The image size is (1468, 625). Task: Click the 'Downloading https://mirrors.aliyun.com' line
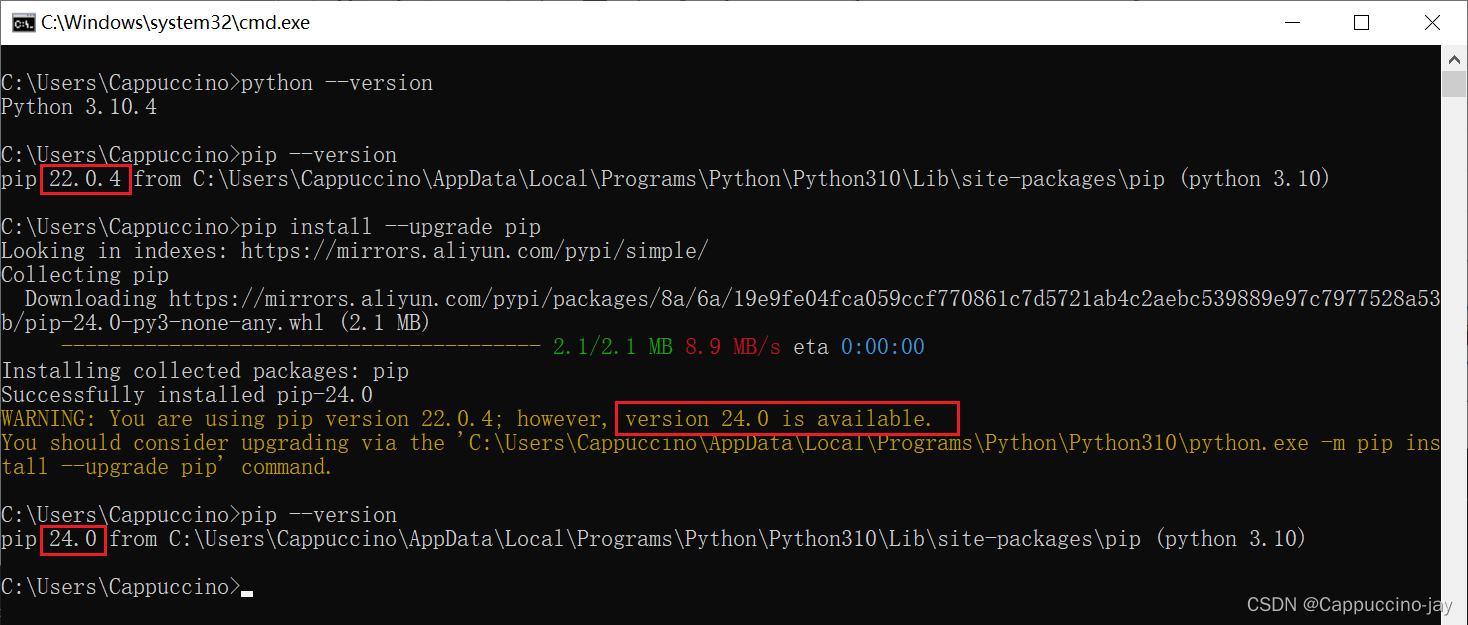pos(732,299)
